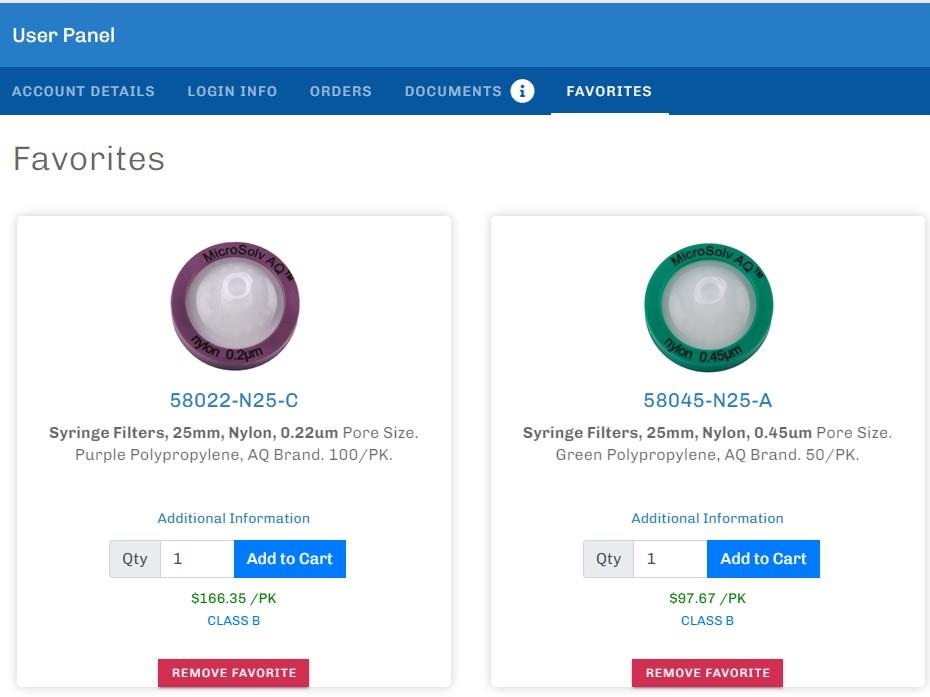Open product link 58045-N25-A

tap(708, 401)
